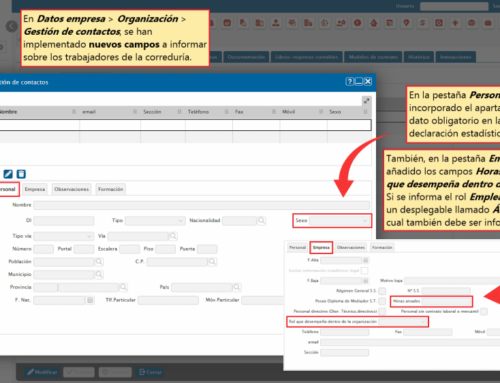The image size is (500, 383).
Task: Check the Personal directivo box
Action: click(382, 311)
